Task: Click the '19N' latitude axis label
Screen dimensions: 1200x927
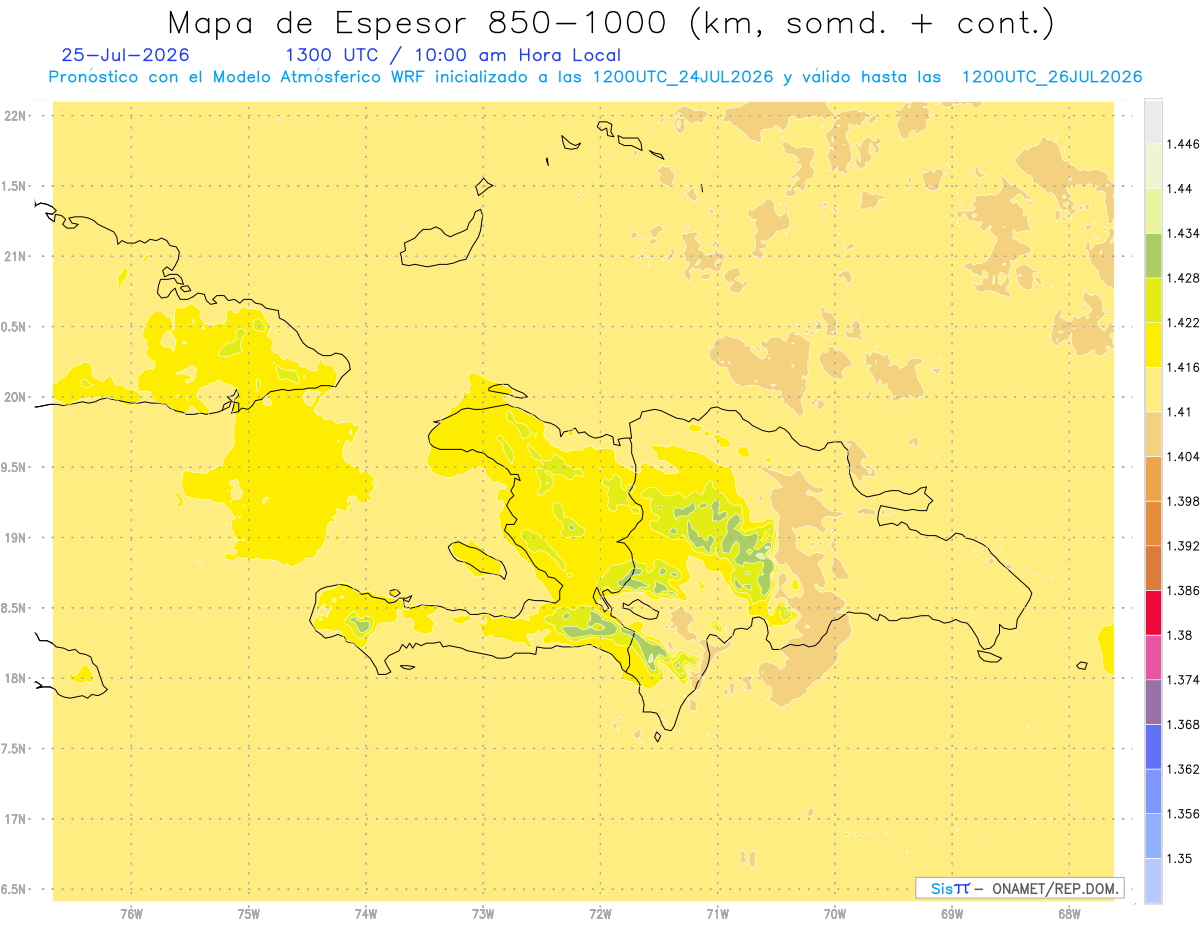Action: coord(15,538)
